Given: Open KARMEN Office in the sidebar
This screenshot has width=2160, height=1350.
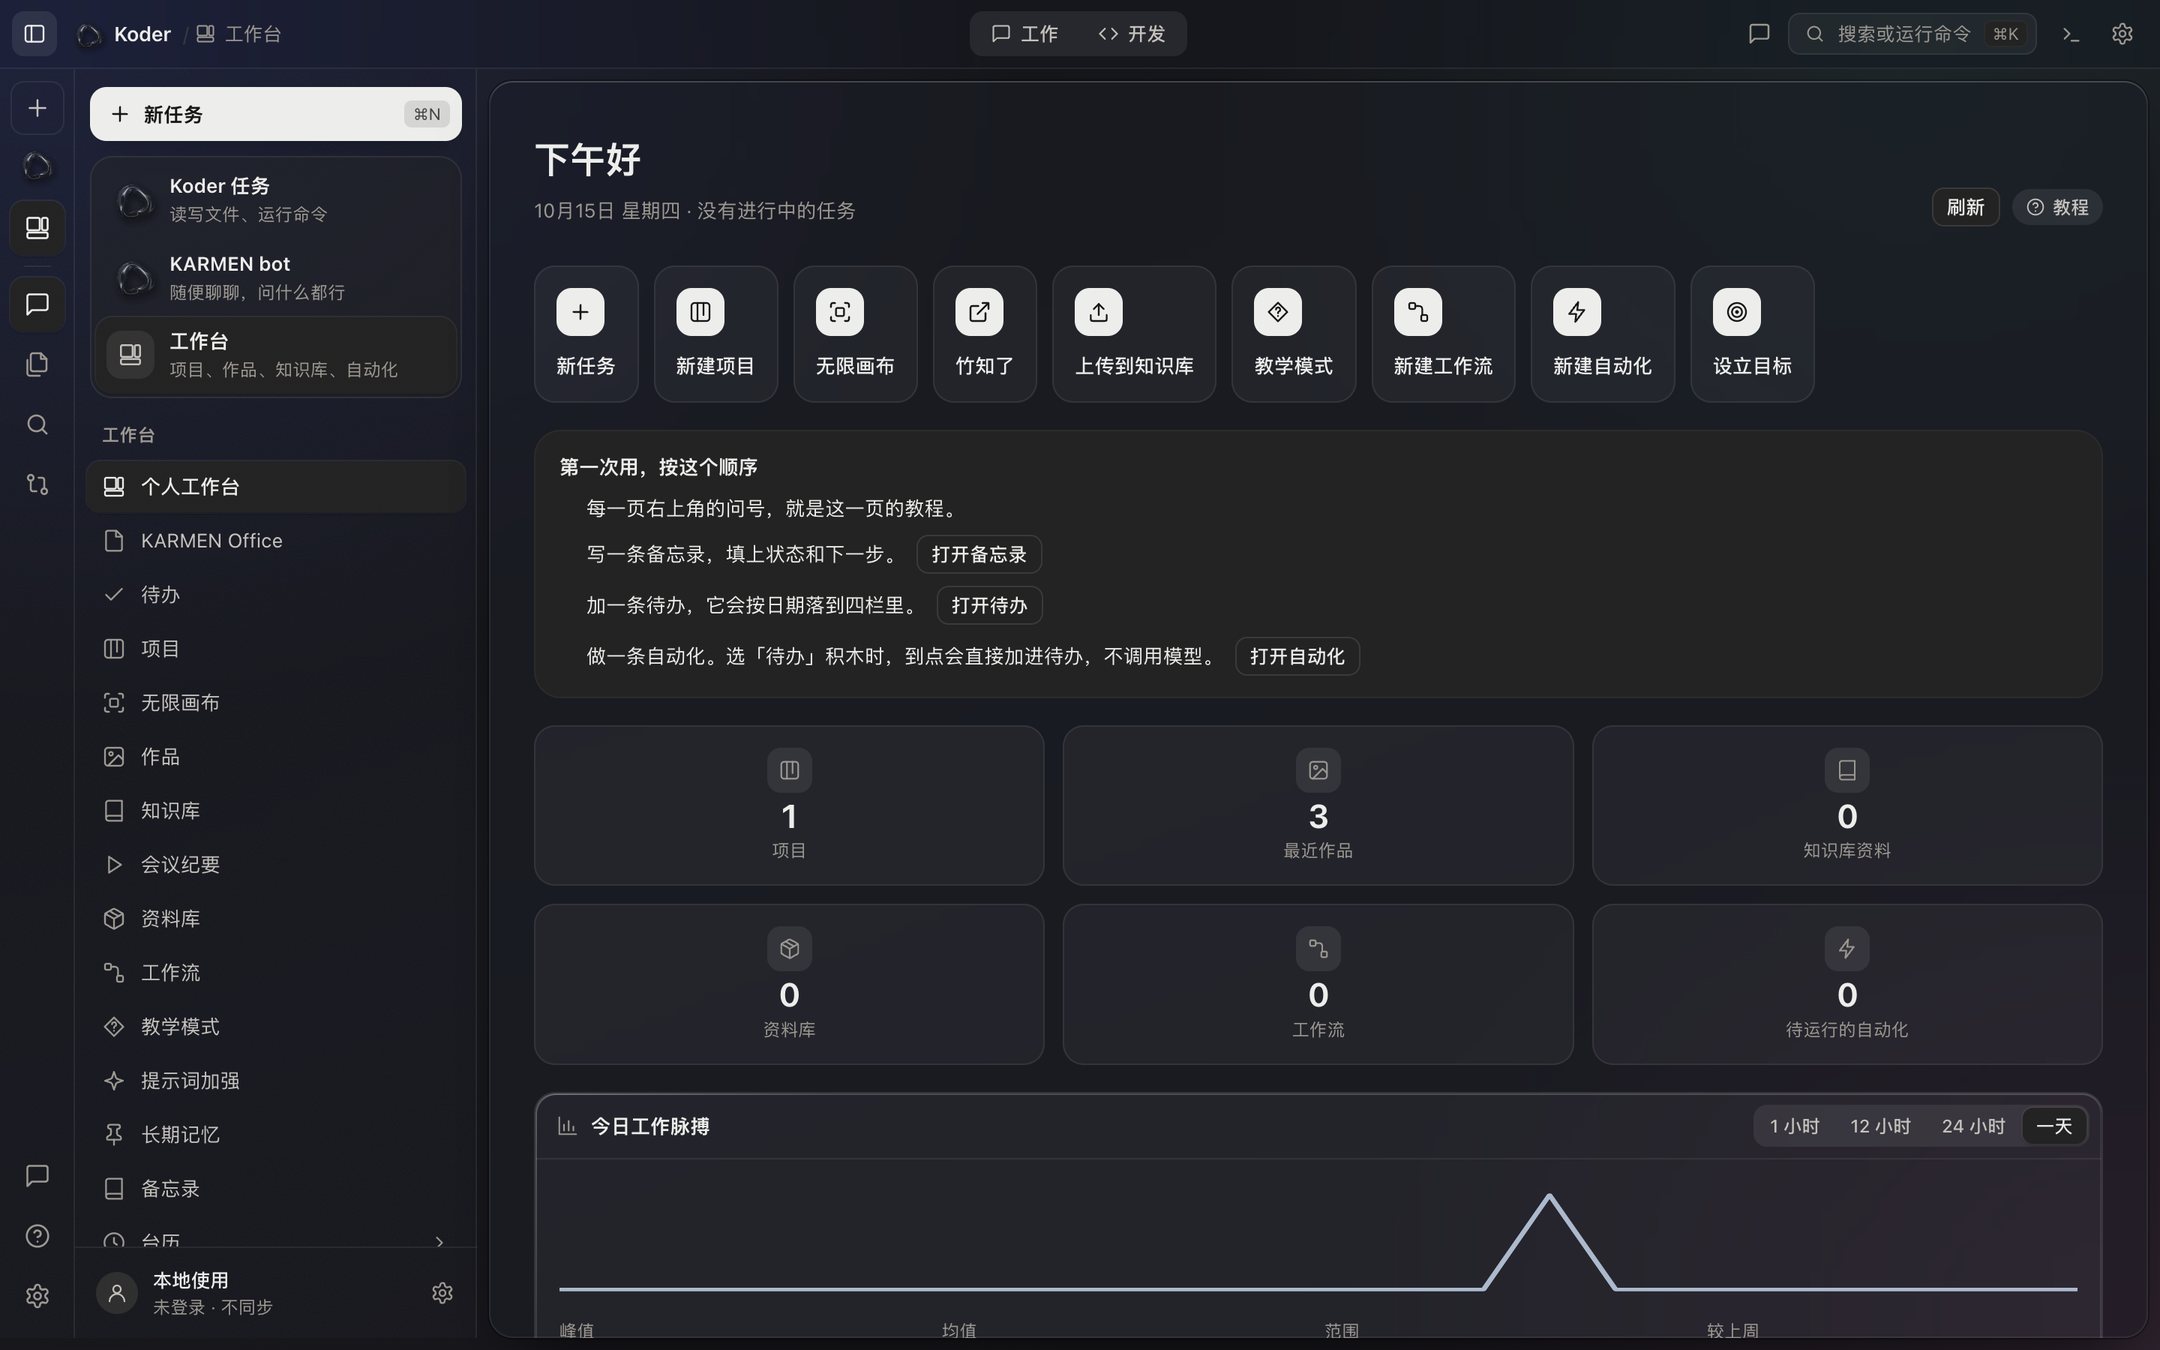Looking at the screenshot, I should point(275,541).
